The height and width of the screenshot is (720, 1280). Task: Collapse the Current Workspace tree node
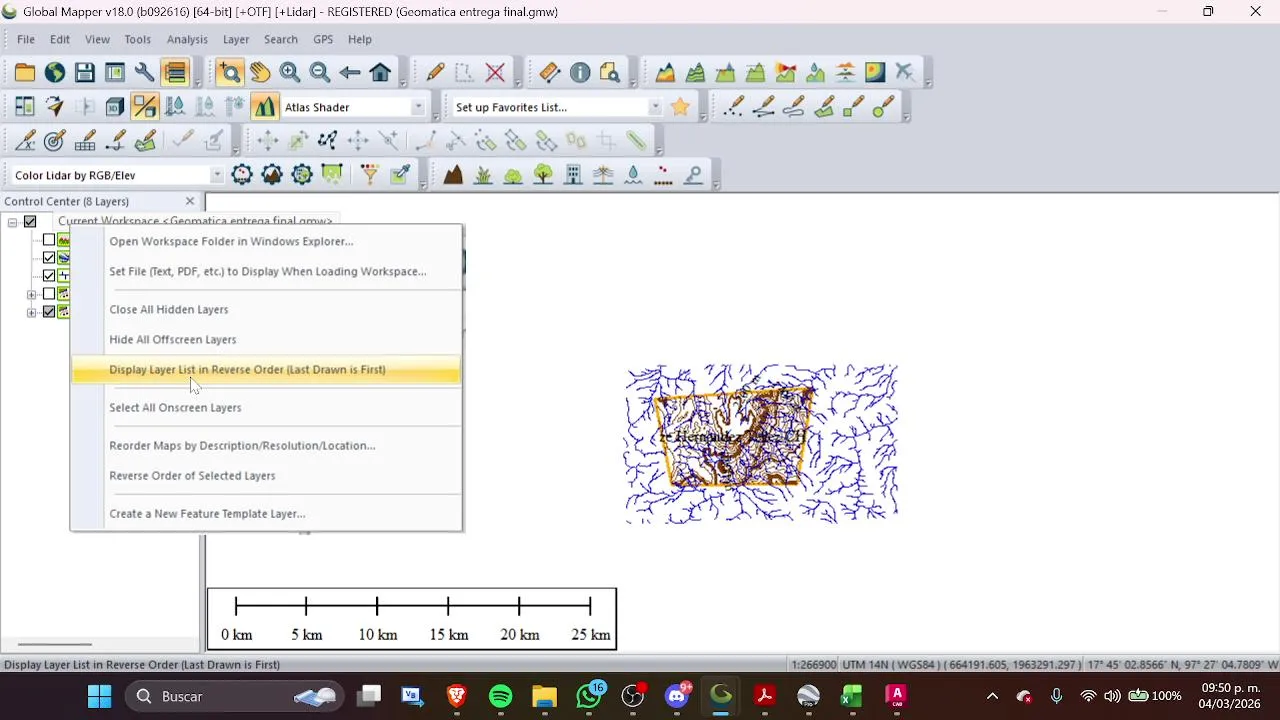point(12,222)
